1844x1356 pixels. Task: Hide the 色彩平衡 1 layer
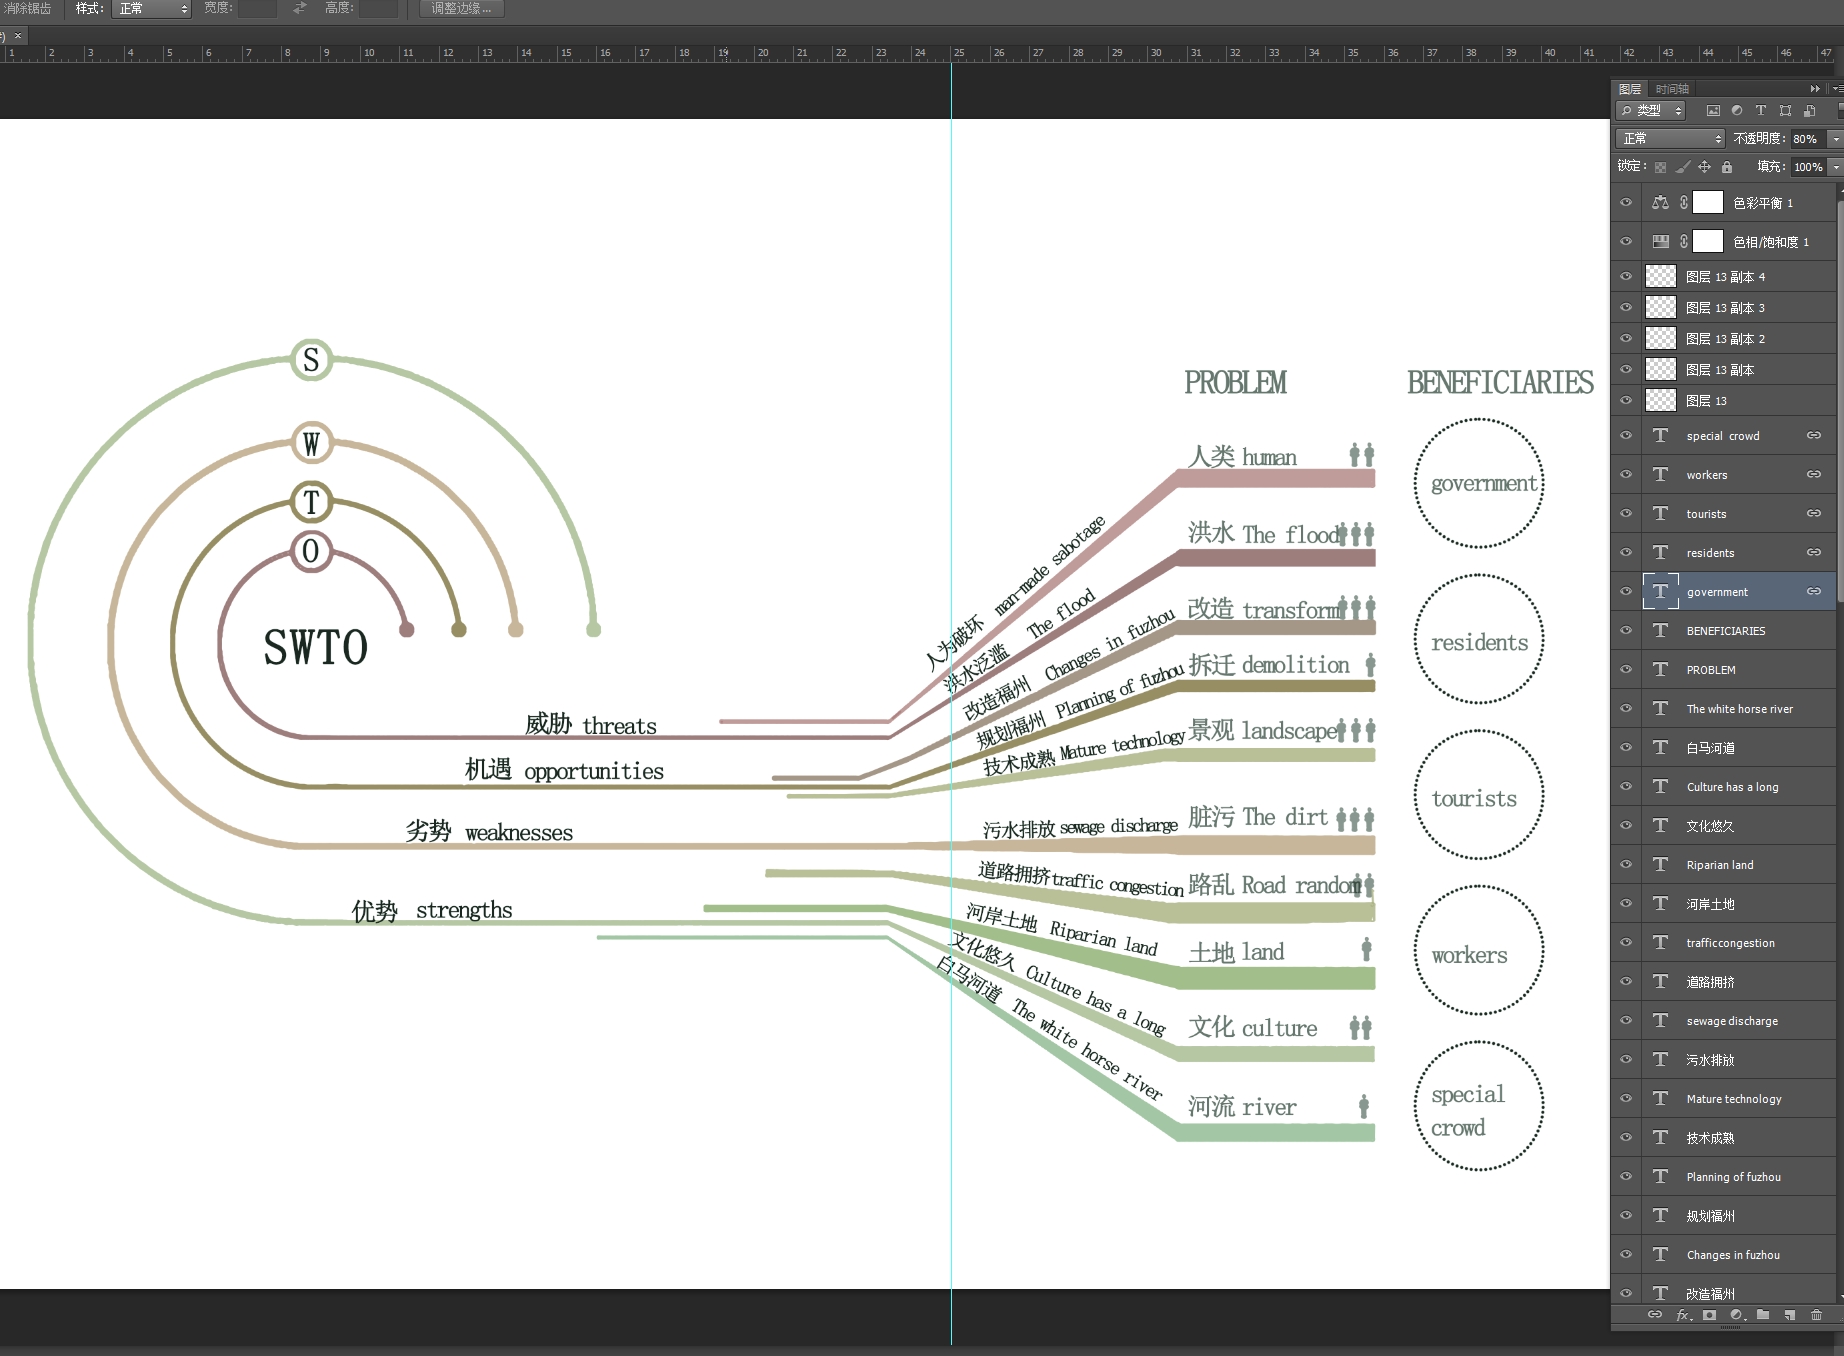tap(1626, 202)
